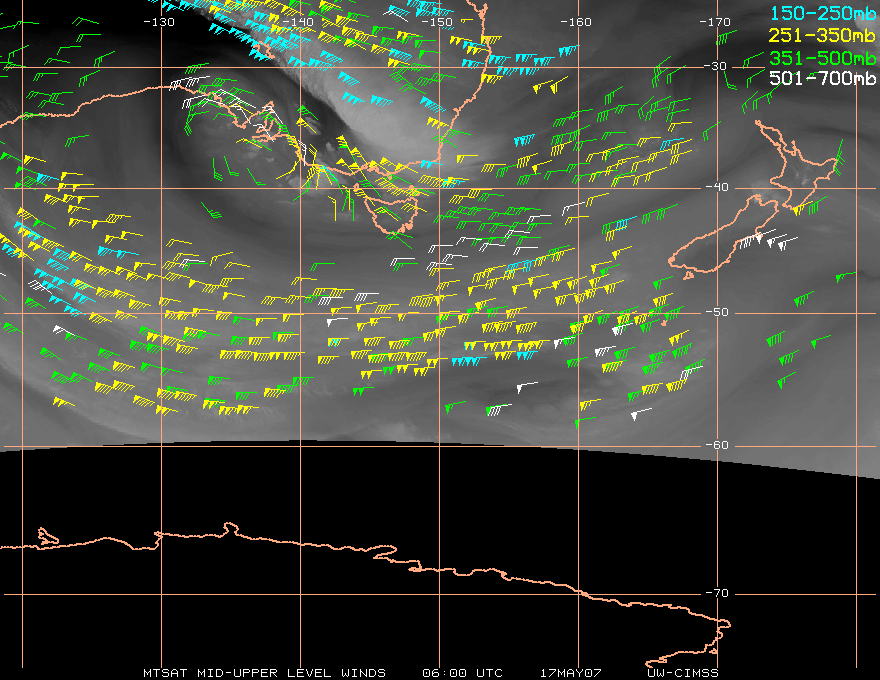Click the 06:00 UTC timestamp
The image size is (880, 680).
(x=462, y=673)
